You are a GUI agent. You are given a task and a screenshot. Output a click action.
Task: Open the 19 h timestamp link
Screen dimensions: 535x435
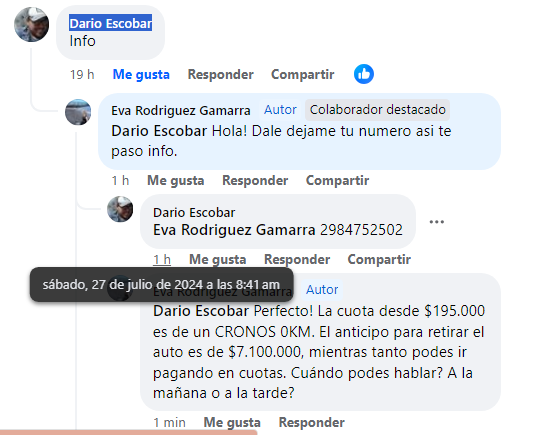click(82, 74)
